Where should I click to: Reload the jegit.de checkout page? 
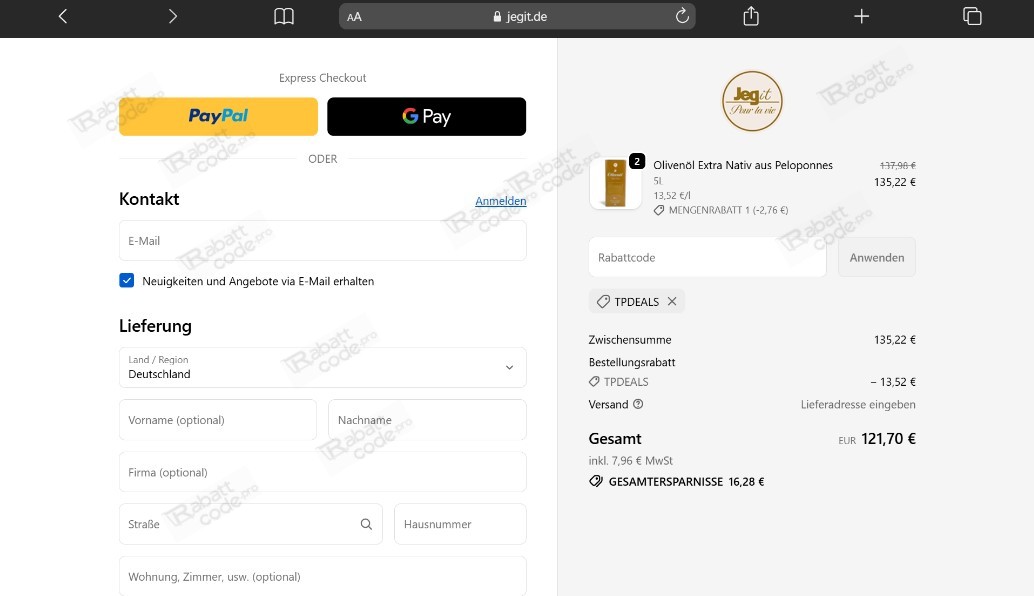682,16
